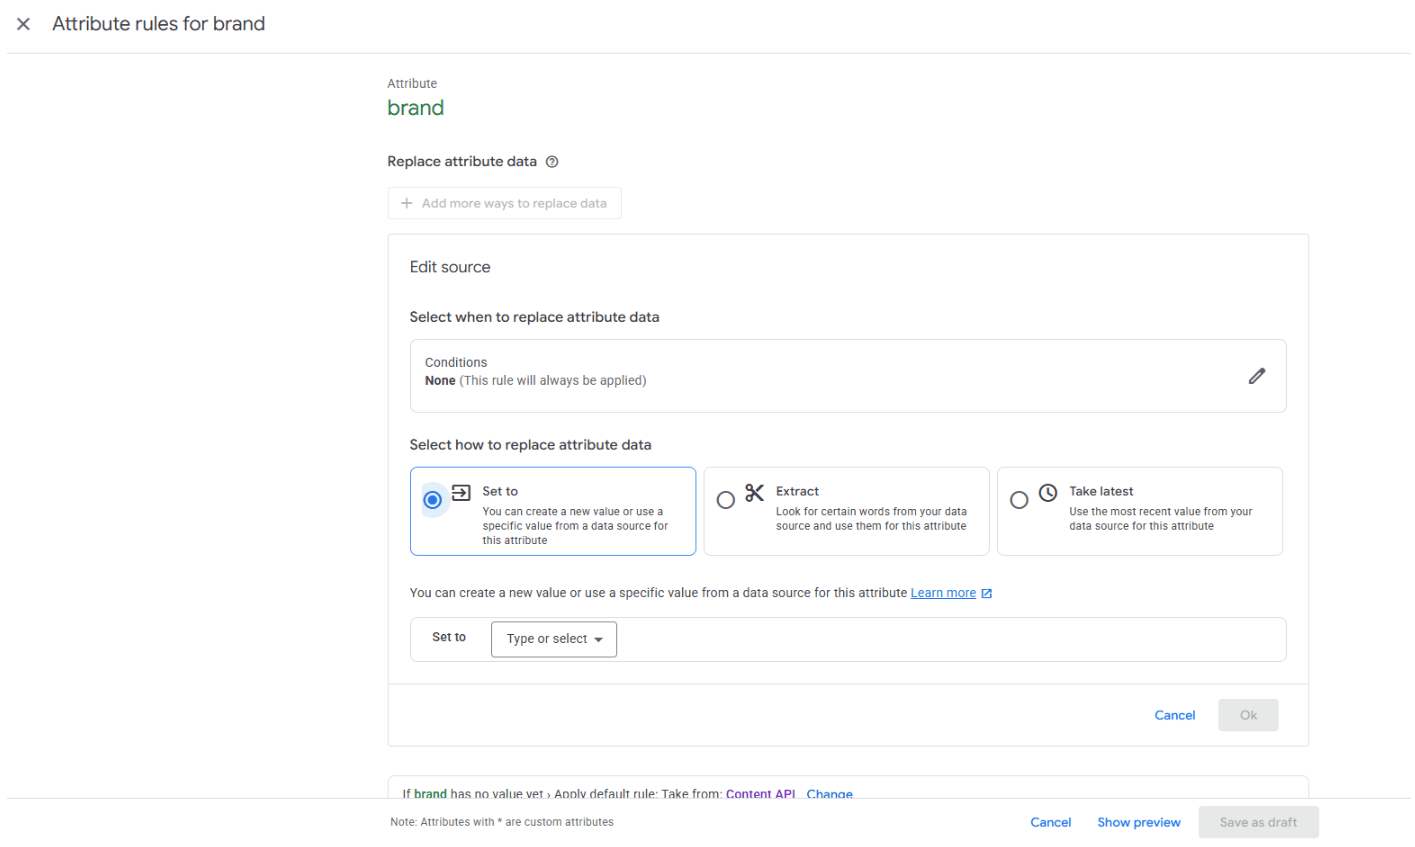This screenshot has height=847, width=1415.
Task: Click the Set to arrow icon
Action: point(461,492)
